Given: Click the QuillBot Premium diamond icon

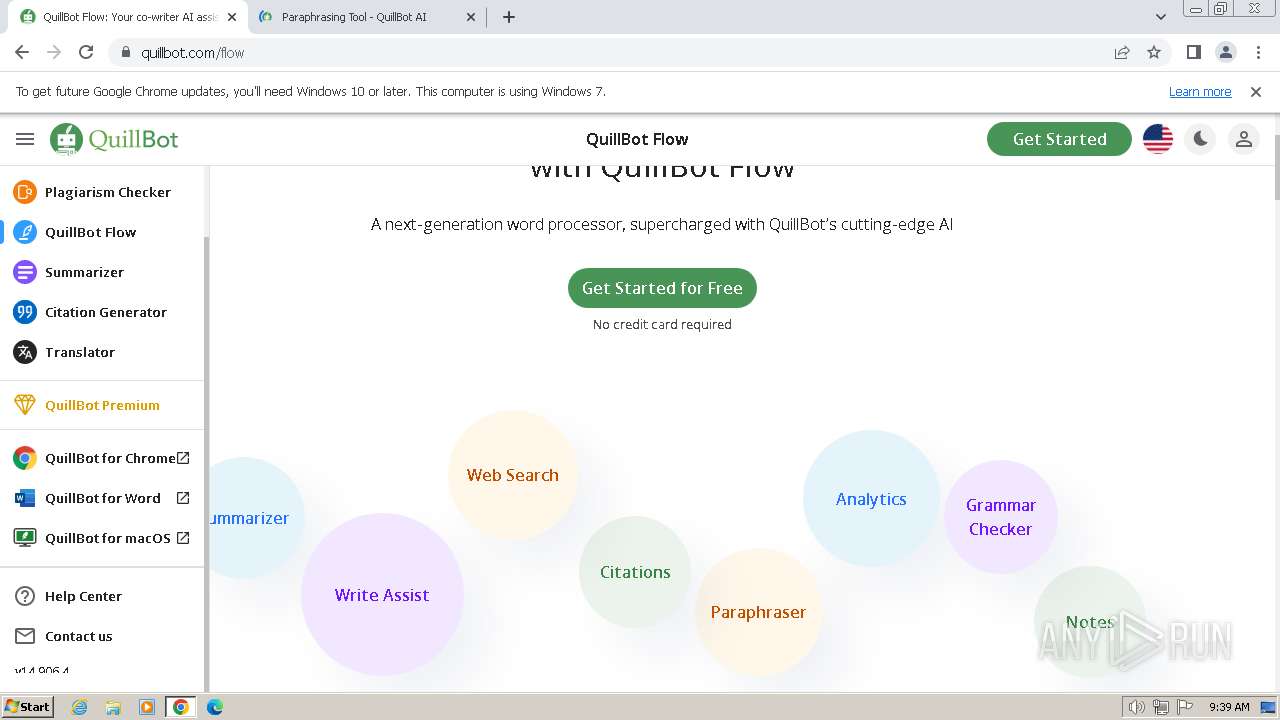Looking at the screenshot, I should tap(25, 405).
